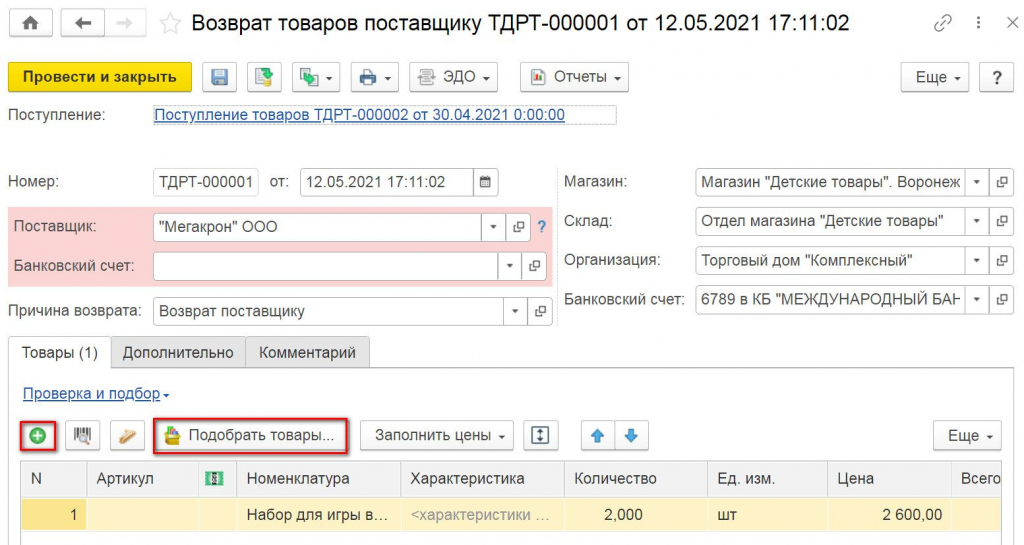Open Проверка и подбор link menu
Image resolution: width=1024 pixels, height=545 pixels.
pos(96,394)
